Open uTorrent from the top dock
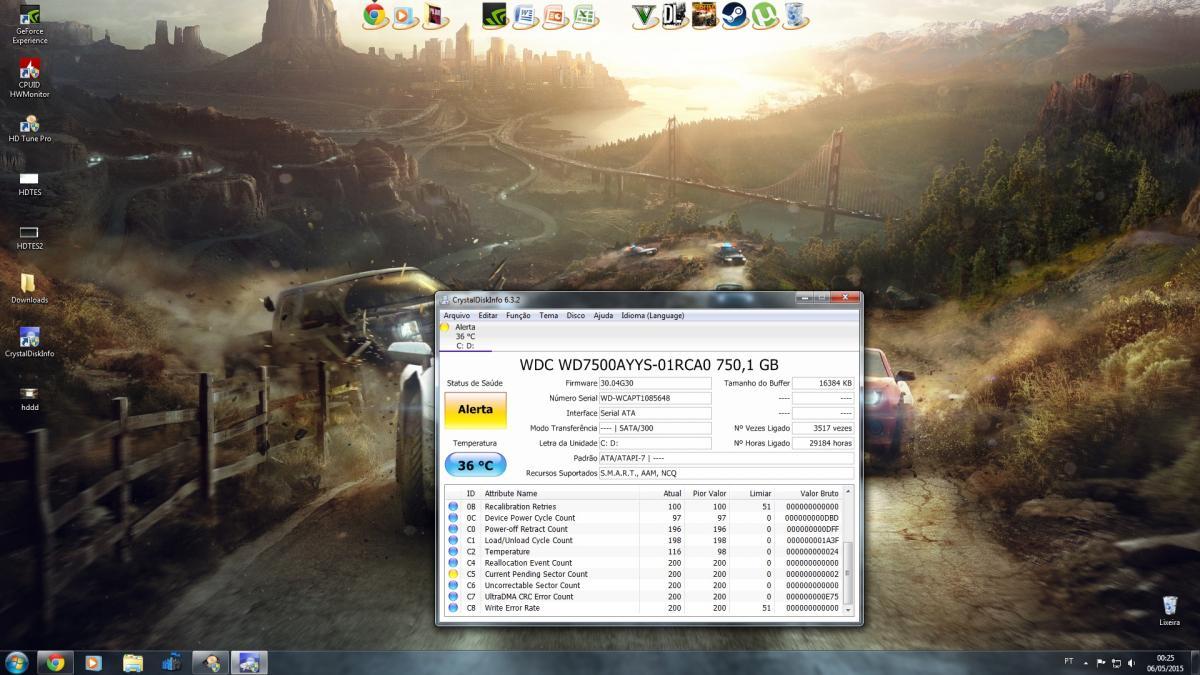 [764, 15]
